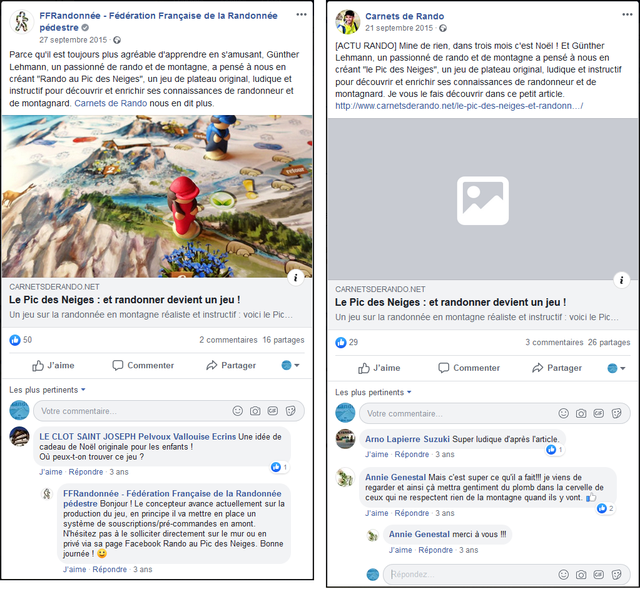Expand Les plus pertinents sort on Carnets de Rando post
The image size is (640, 589).
pos(373,392)
